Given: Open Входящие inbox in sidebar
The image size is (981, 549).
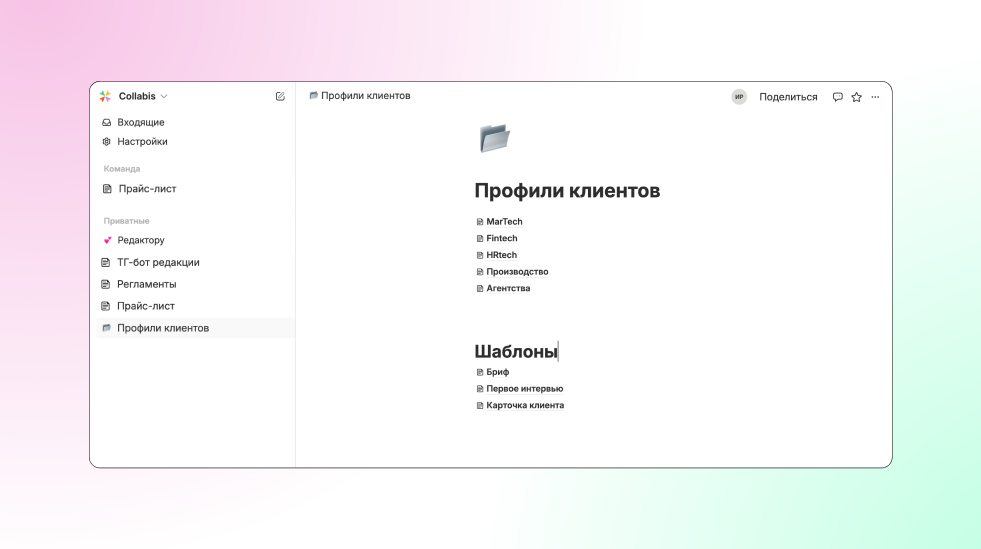Looking at the screenshot, I should point(140,122).
